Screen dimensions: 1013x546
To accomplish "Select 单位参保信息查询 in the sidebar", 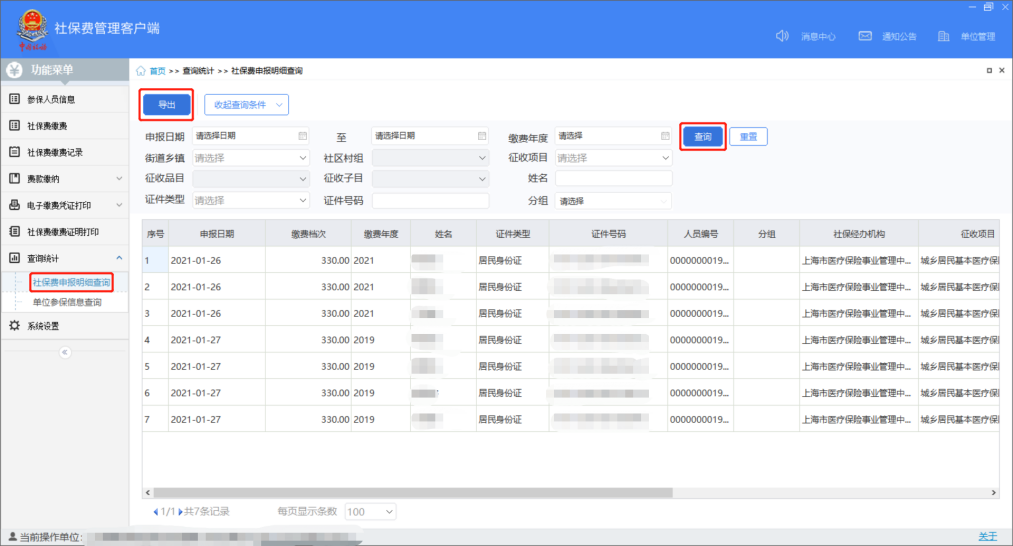I will [x=67, y=302].
